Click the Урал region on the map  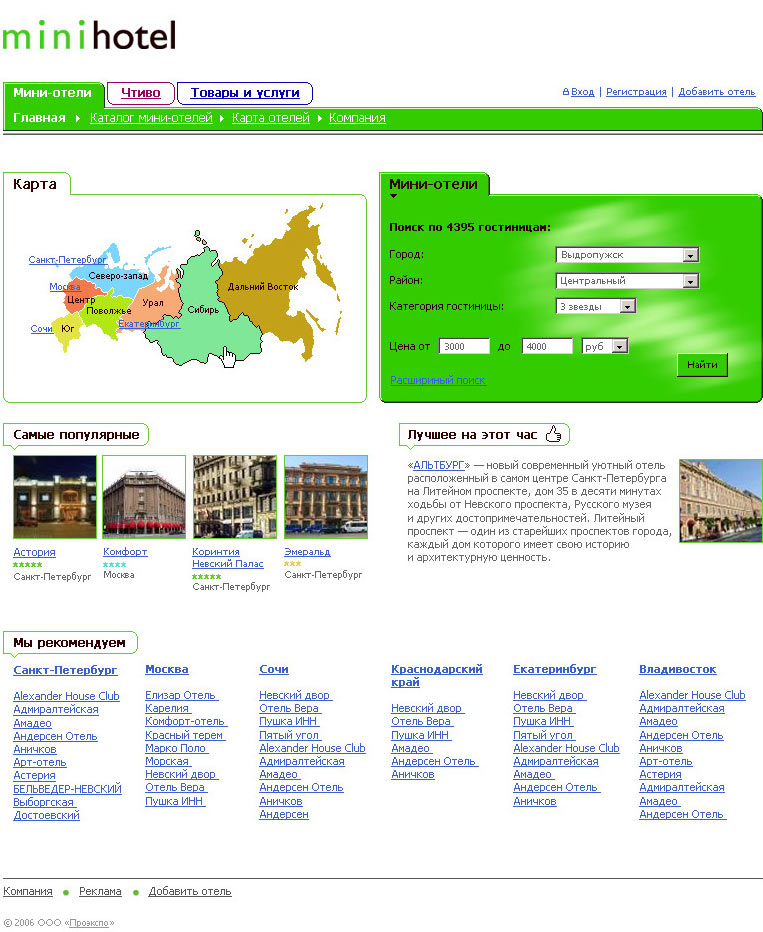[154, 303]
